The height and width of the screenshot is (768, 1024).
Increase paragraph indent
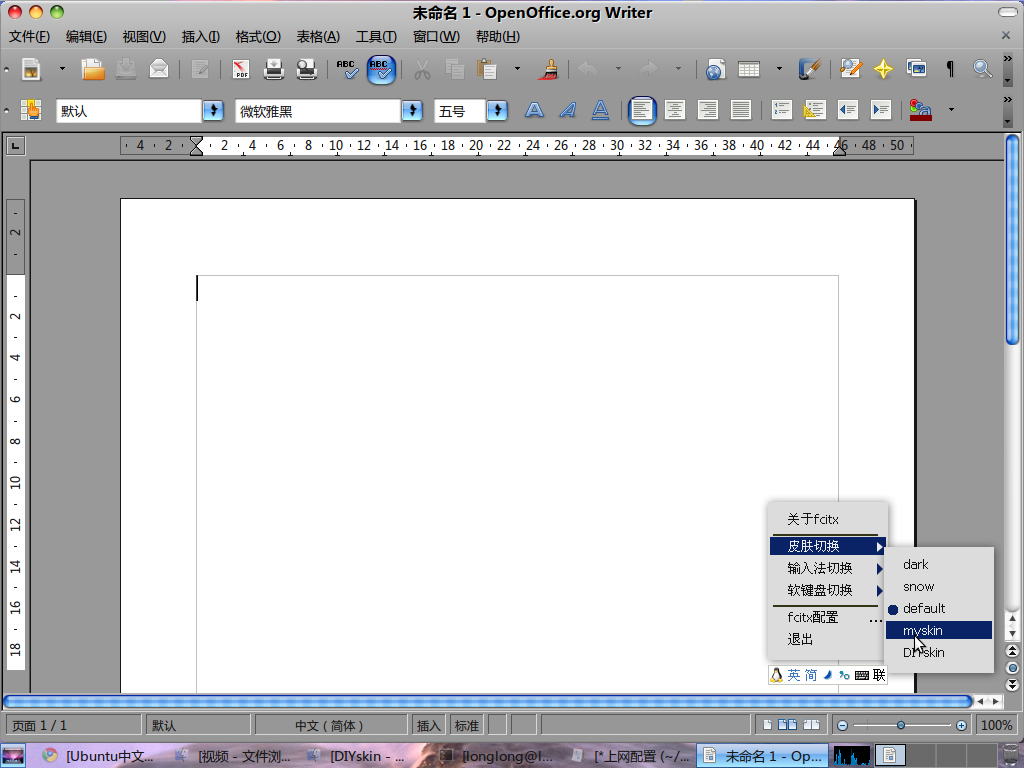[x=880, y=110]
